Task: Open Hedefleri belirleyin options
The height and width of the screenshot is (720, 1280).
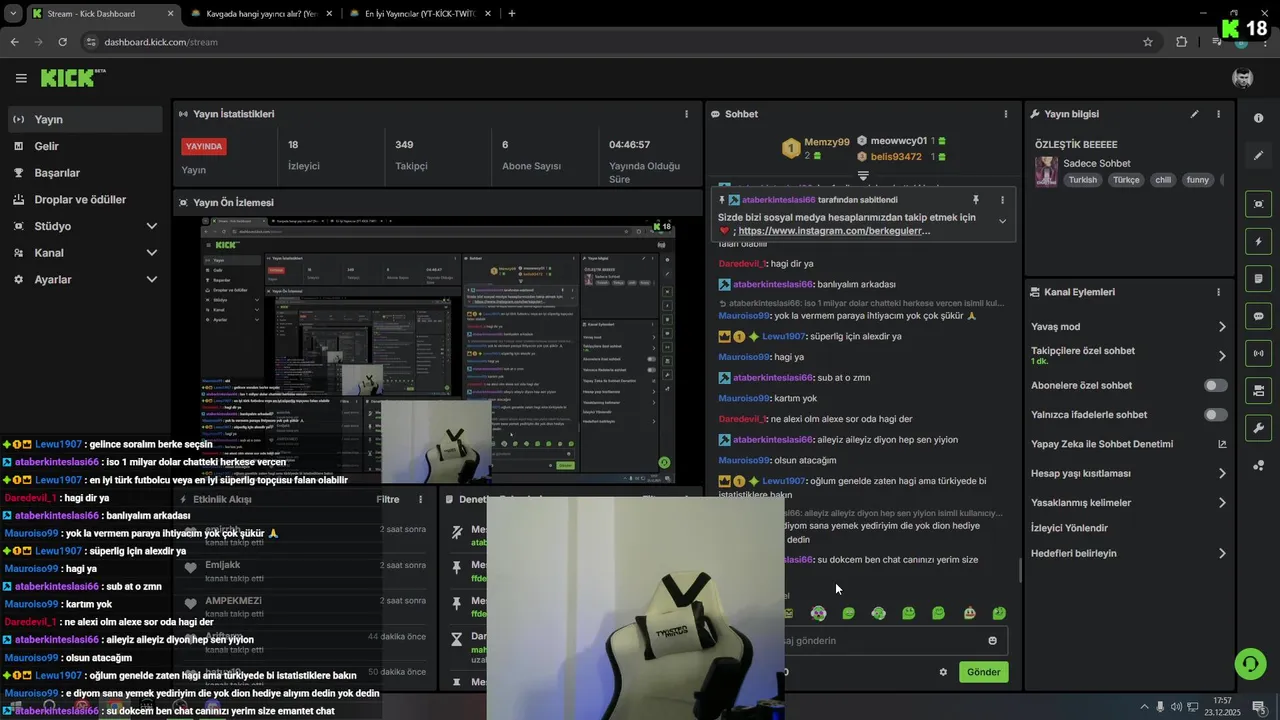Action: [1129, 553]
